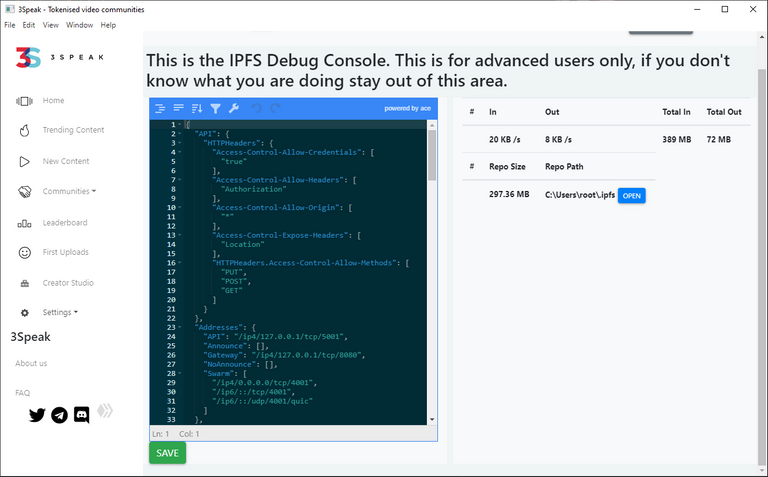Click the 'Ln: 1 Col: 1' status text

(176, 434)
